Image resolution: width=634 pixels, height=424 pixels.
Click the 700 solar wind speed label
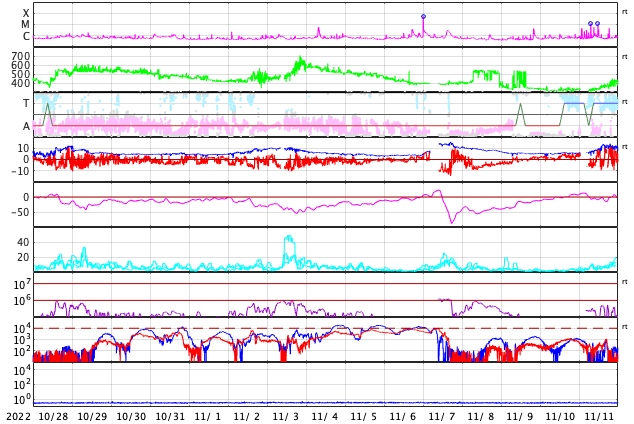(x=21, y=56)
